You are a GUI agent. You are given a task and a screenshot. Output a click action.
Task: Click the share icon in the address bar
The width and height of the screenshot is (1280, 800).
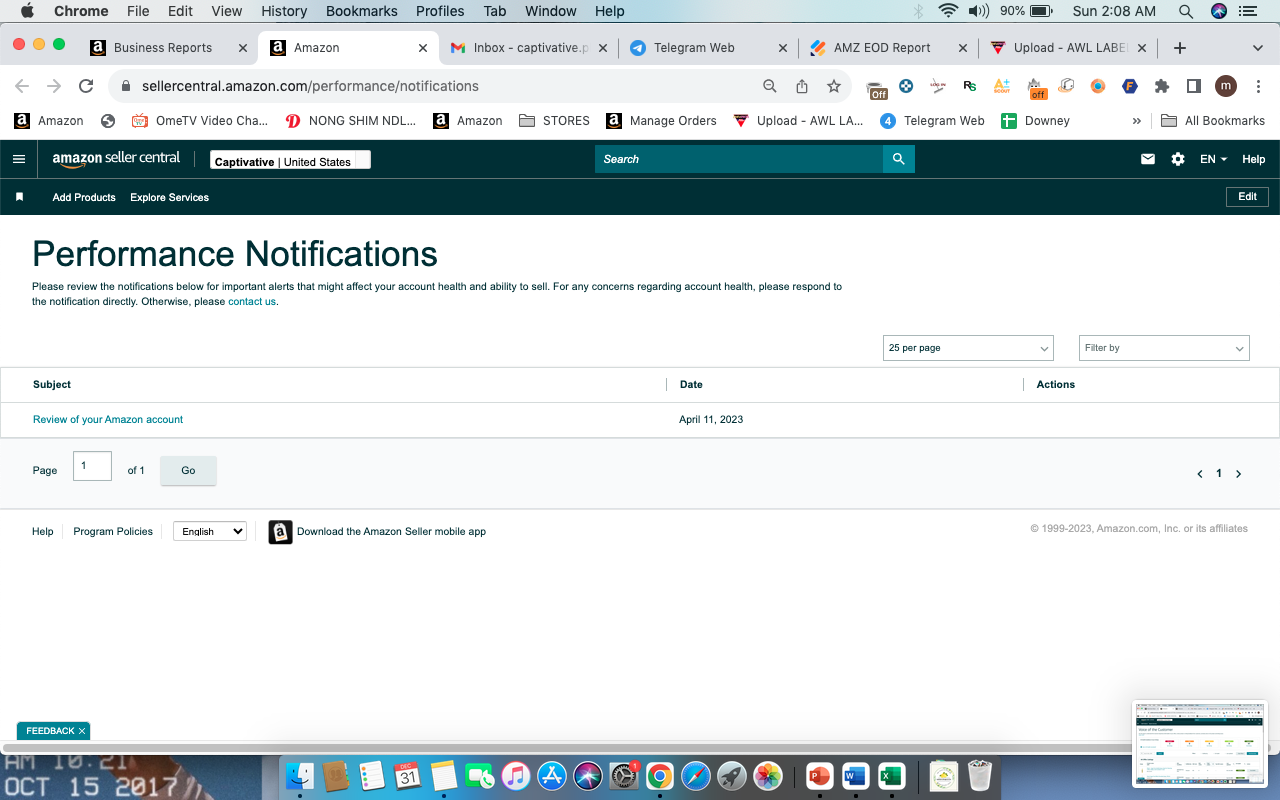(x=802, y=86)
